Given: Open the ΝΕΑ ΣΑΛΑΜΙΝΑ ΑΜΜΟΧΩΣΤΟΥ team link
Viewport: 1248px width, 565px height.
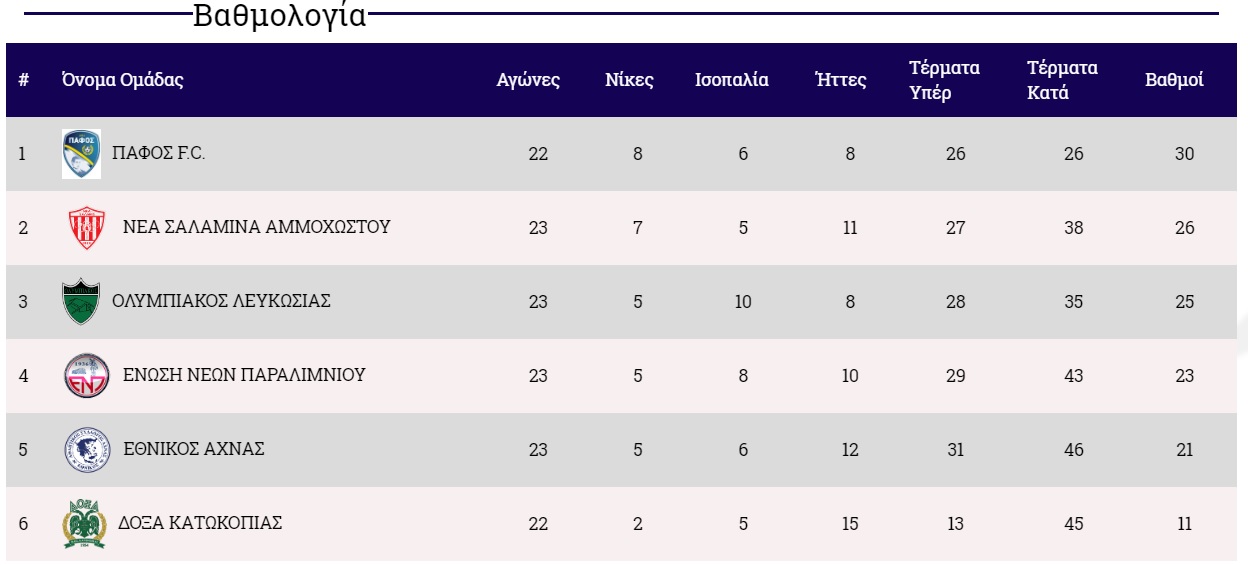Looking at the screenshot, I should pyautogui.click(x=256, y=227).
